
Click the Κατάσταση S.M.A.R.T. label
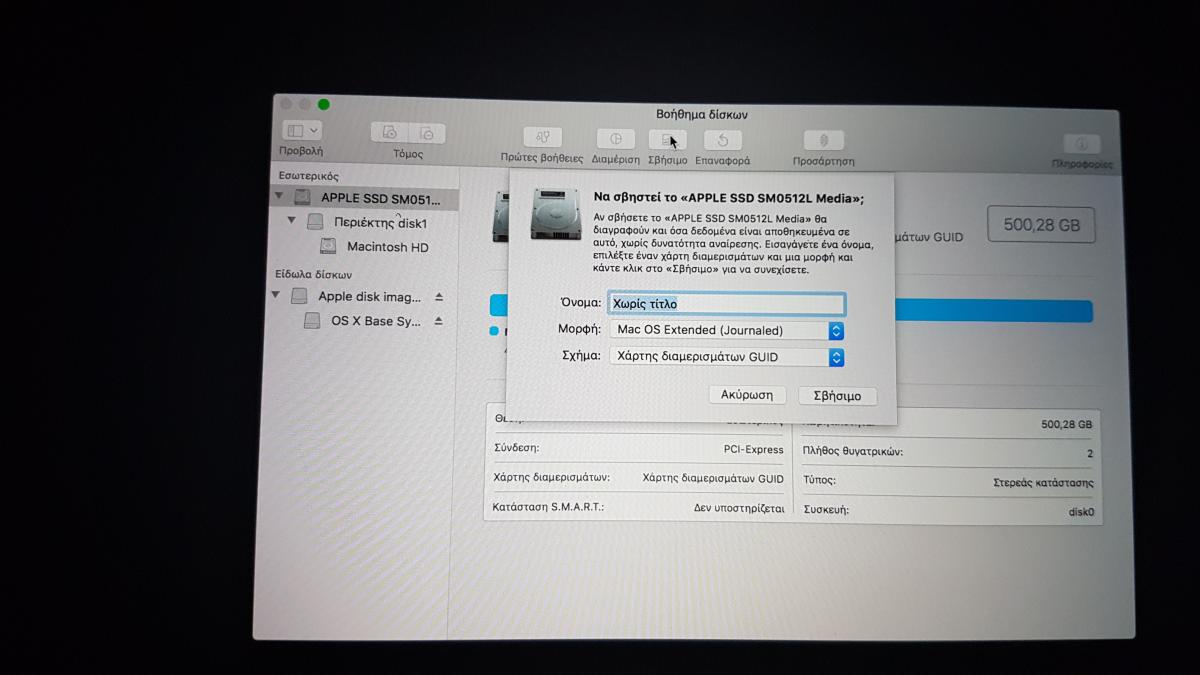point(548,507)
